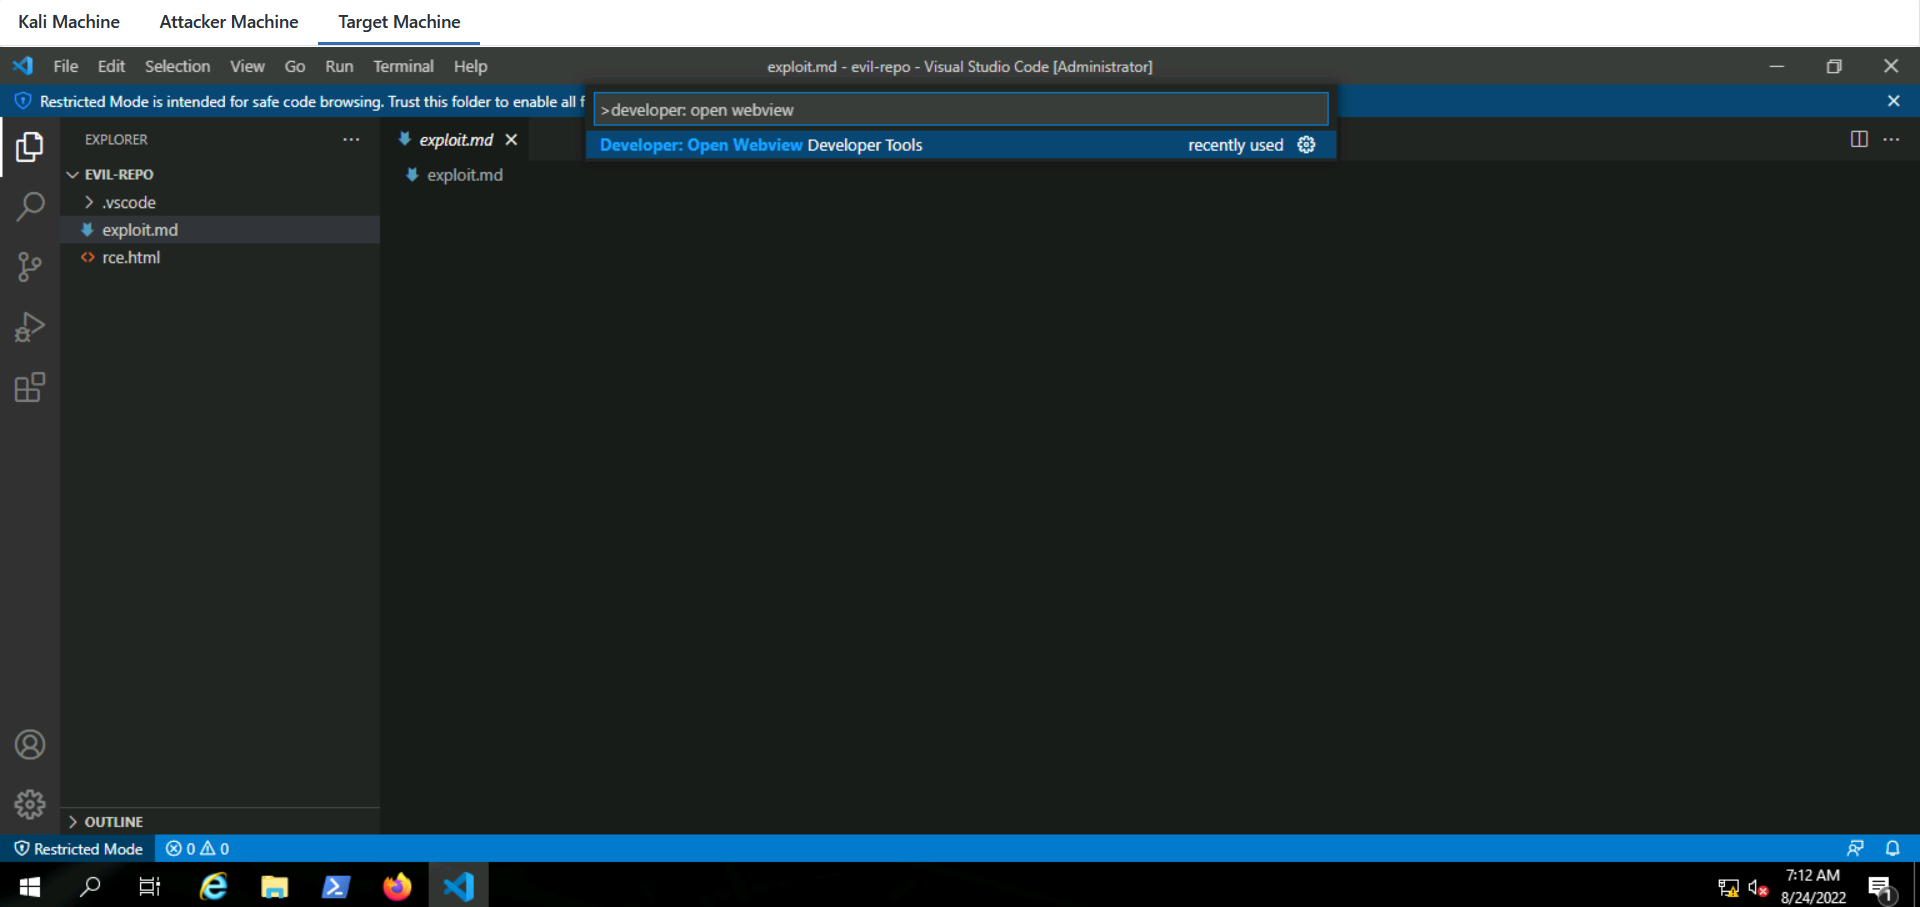
Task: Switch to the Attacker Machine tab
Action: click(x=229, y=22)
